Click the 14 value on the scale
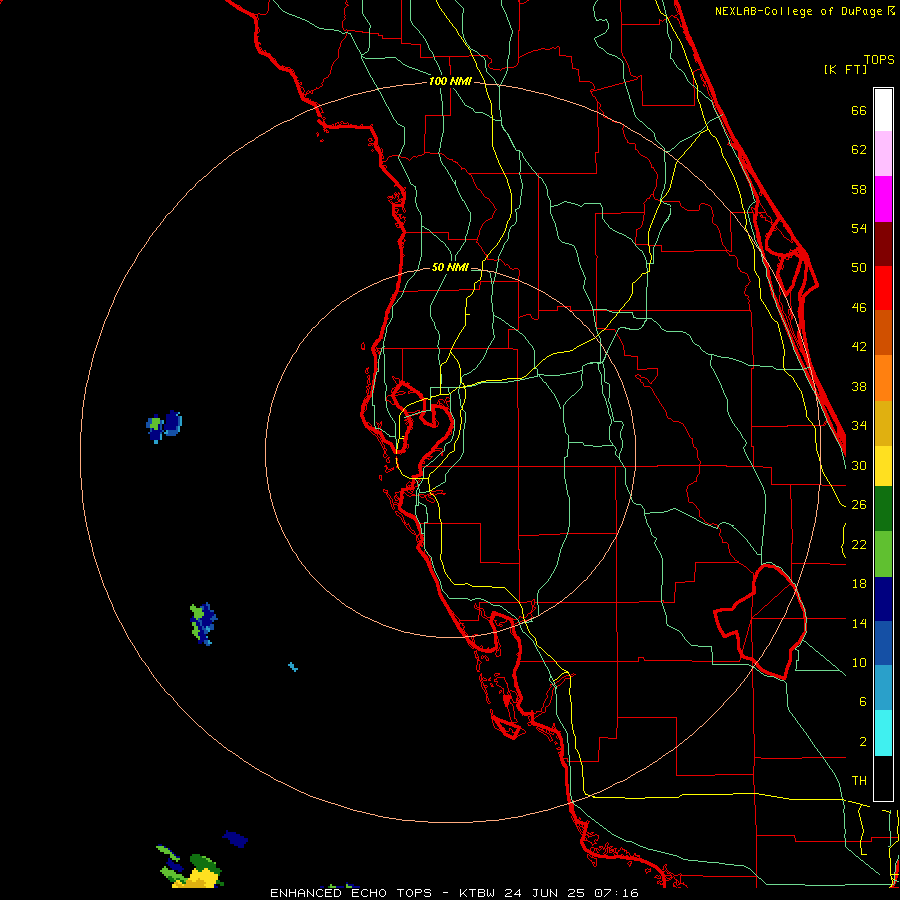Viewport: 900px width, 900px height. 859,623
